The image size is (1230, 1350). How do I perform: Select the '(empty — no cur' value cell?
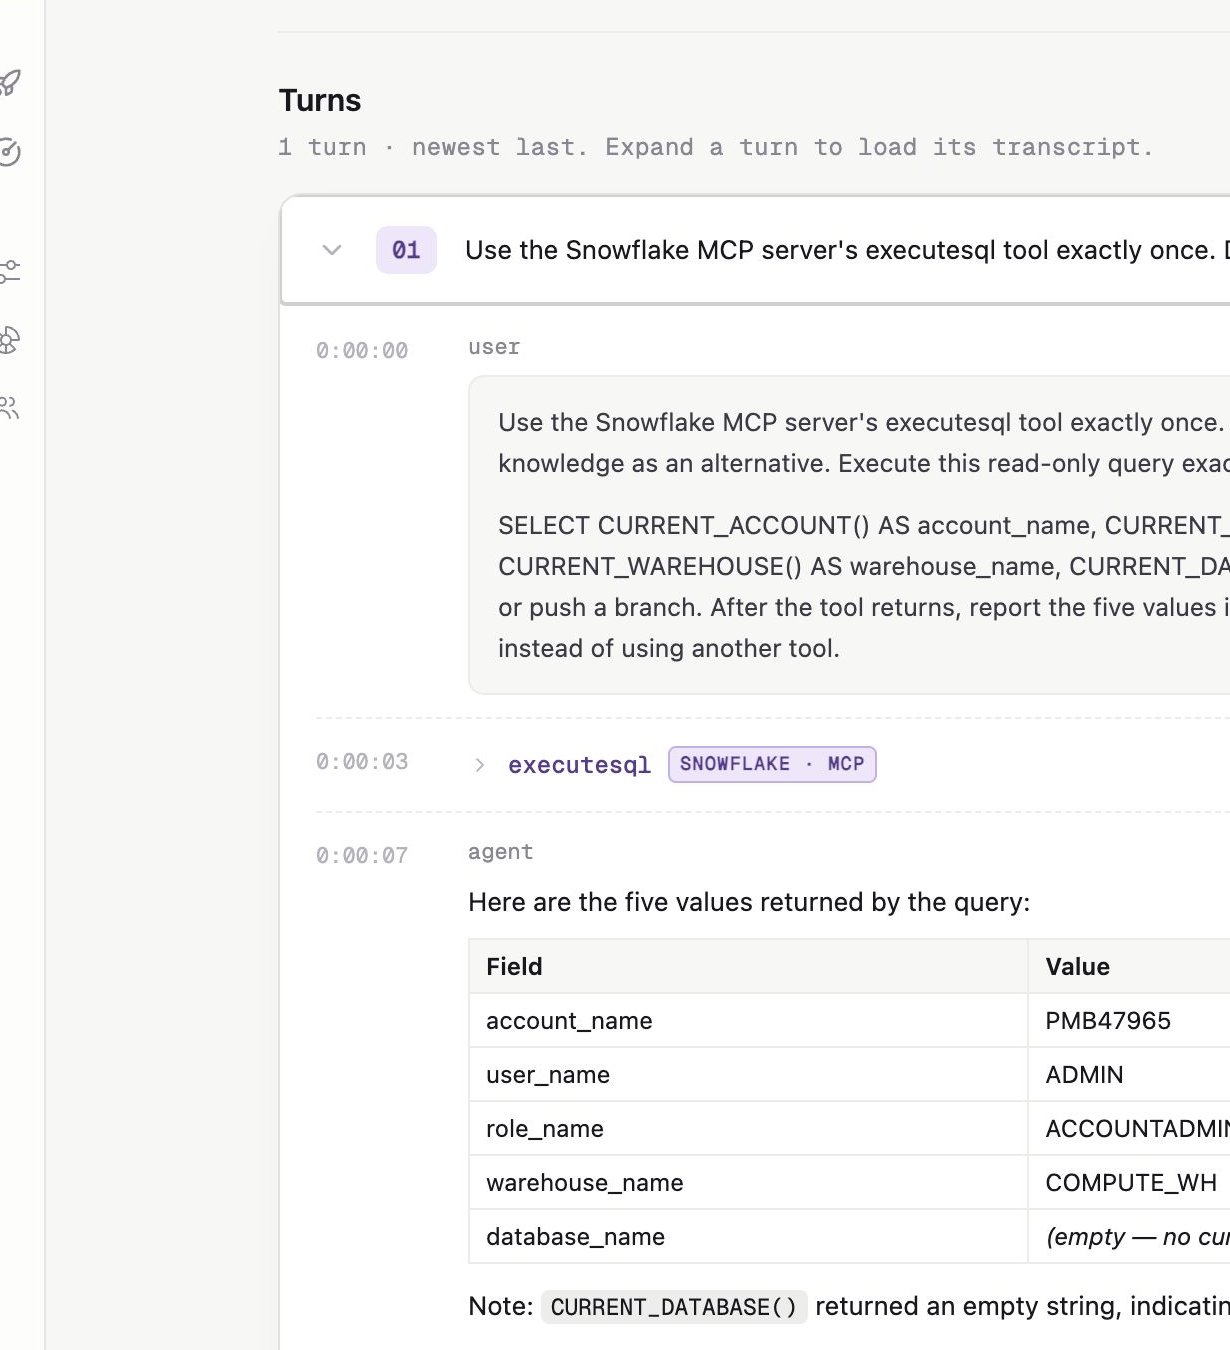[x=1129, y=1237]
